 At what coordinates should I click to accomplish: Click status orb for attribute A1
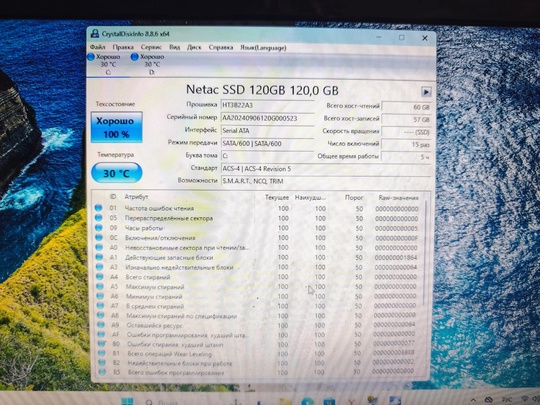click(100, 257)
